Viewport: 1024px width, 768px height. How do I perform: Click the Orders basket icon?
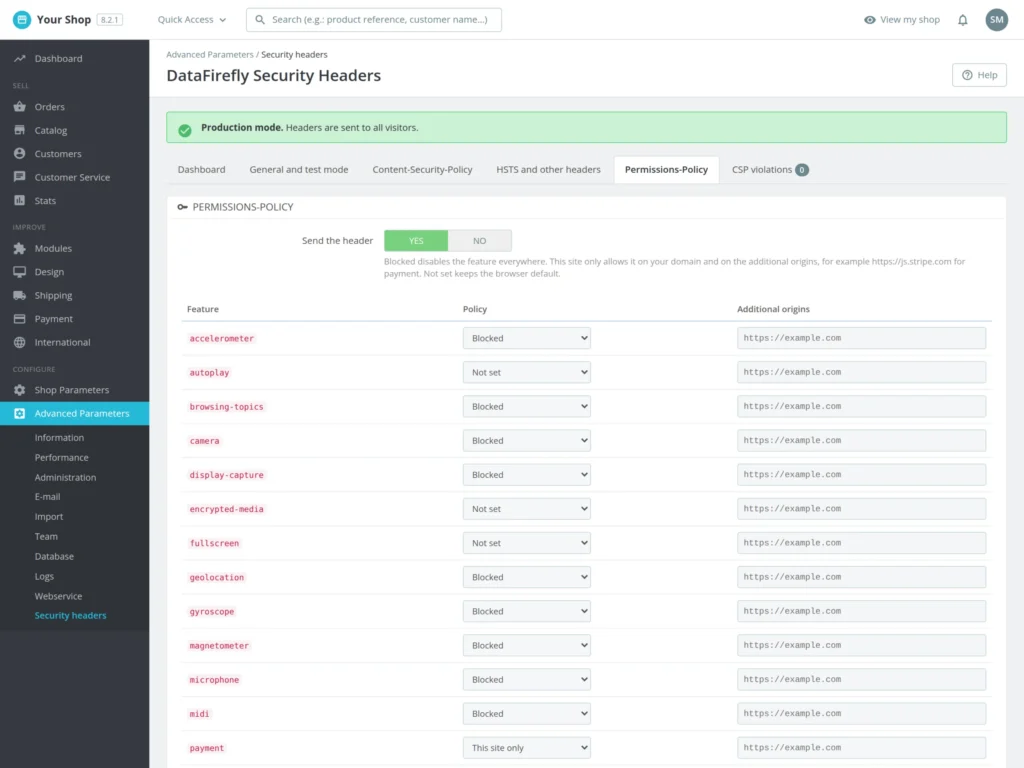pos(20,106)
